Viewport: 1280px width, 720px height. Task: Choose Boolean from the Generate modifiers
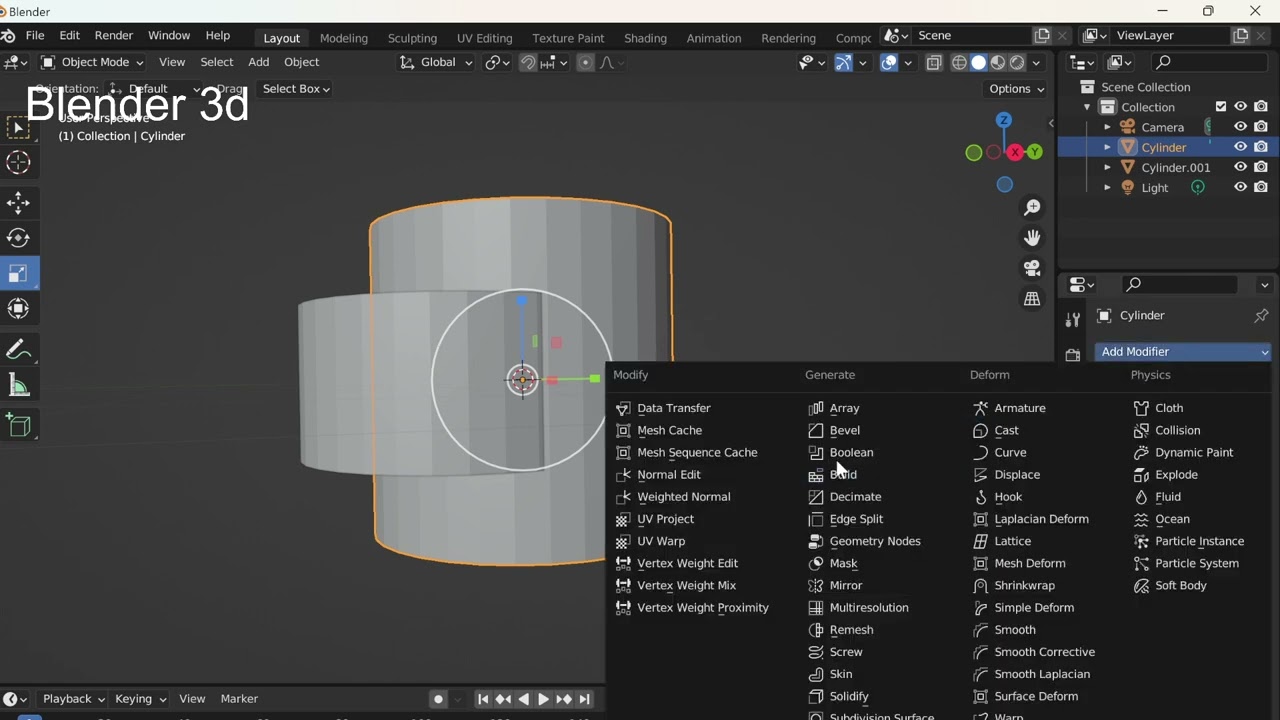point(851,453)
